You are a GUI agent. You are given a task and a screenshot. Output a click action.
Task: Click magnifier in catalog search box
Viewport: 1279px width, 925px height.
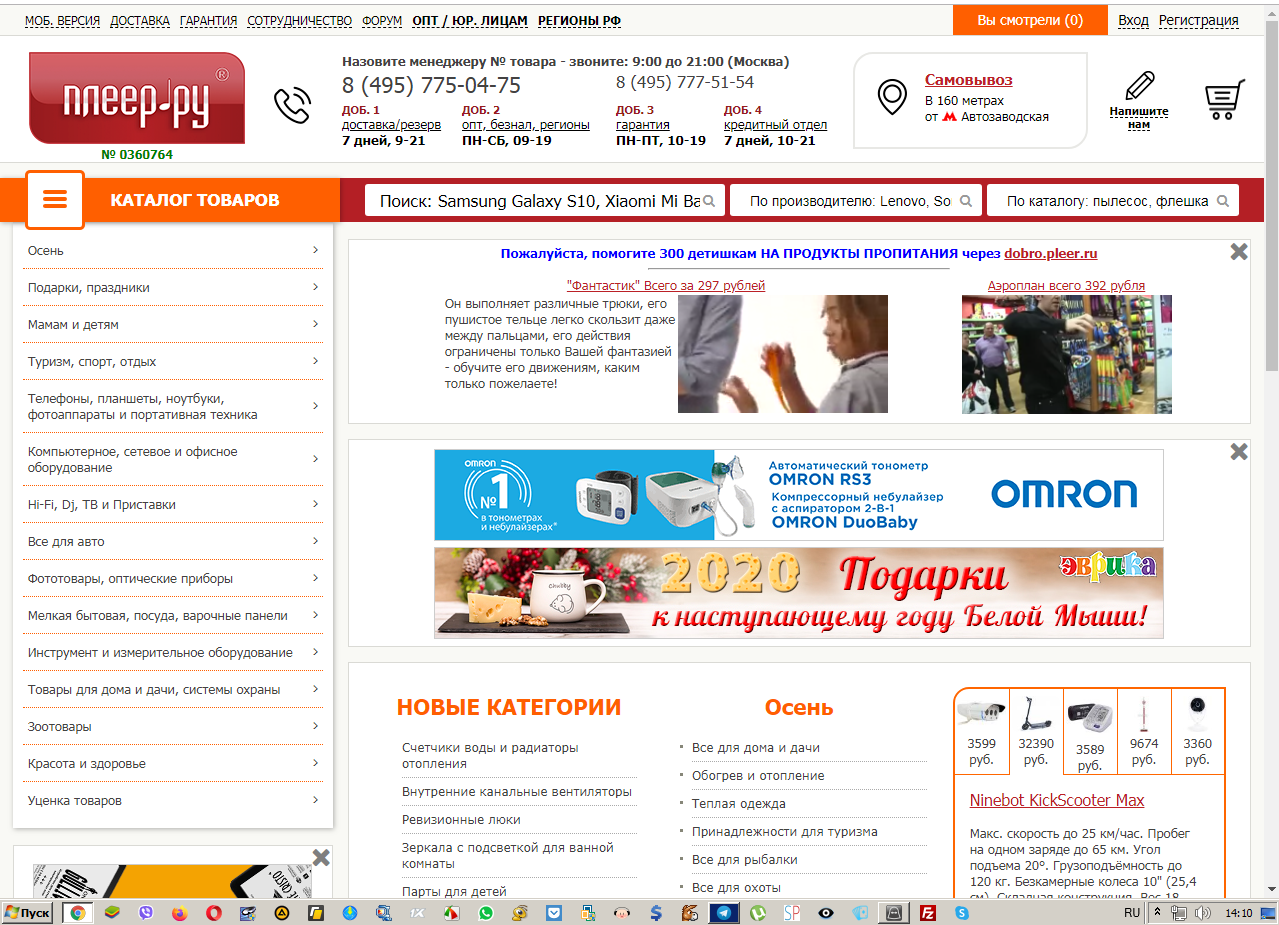(x=1224, y=201)
